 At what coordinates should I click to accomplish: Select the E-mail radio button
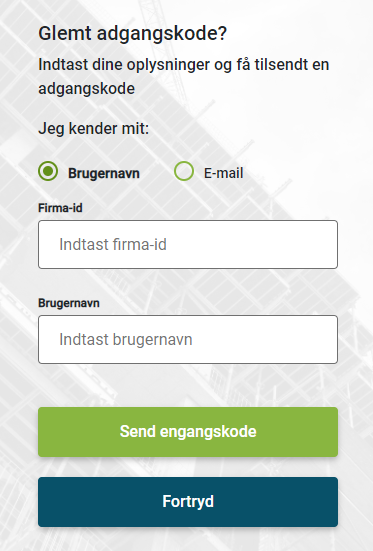point(184,171)
